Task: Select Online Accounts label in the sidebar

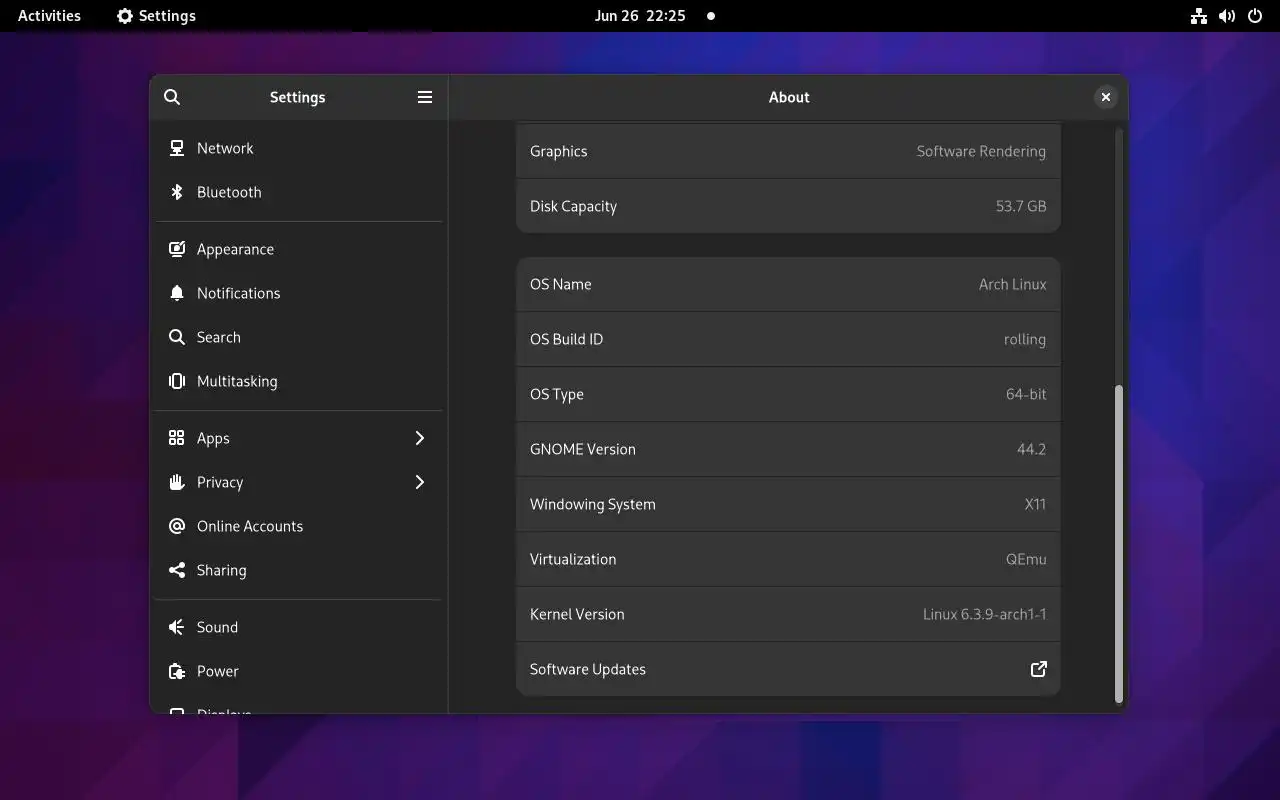Action: pyautogui.click(x=250, y=526)
